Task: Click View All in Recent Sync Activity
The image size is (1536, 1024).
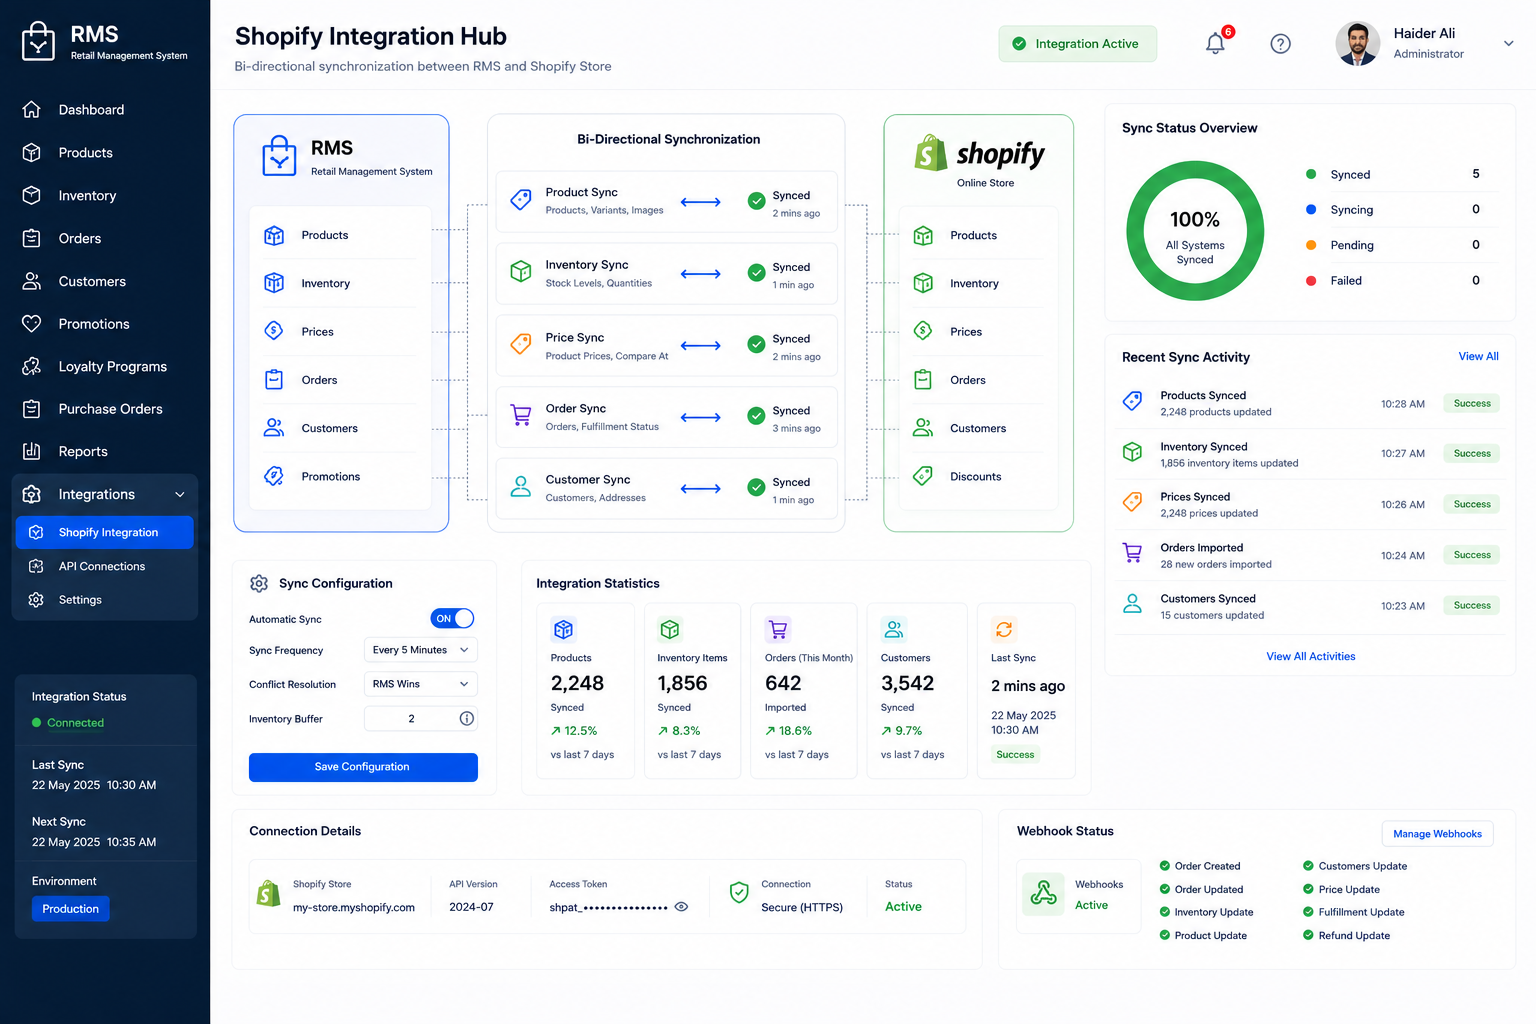Action: (1478, 356)
